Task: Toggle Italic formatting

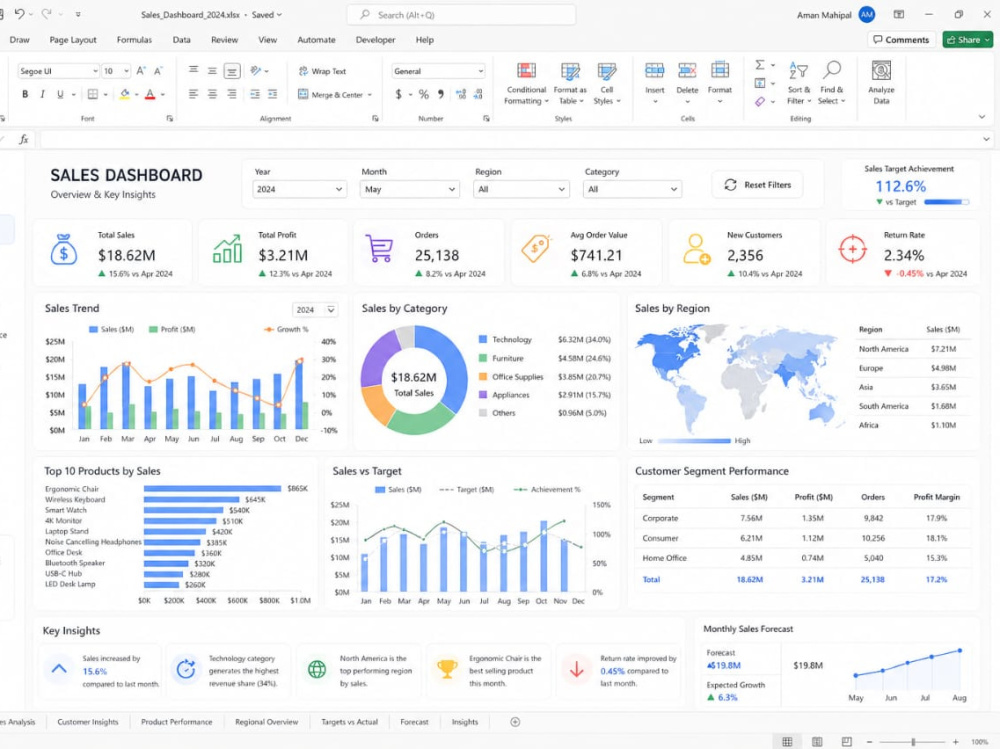Action: (x=42, y=94)
